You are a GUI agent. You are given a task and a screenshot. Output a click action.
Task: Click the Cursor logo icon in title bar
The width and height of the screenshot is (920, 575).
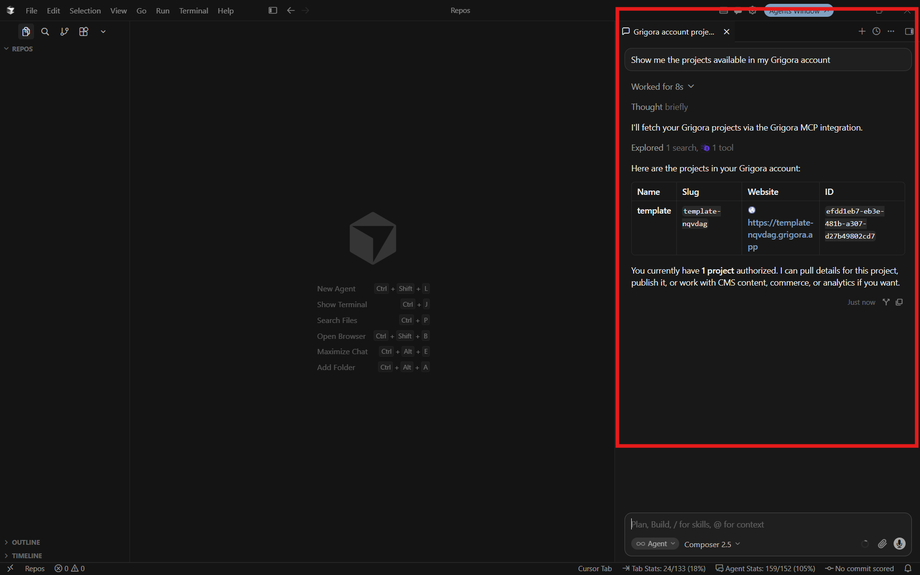pyautogui.click(x=10, y=11)
